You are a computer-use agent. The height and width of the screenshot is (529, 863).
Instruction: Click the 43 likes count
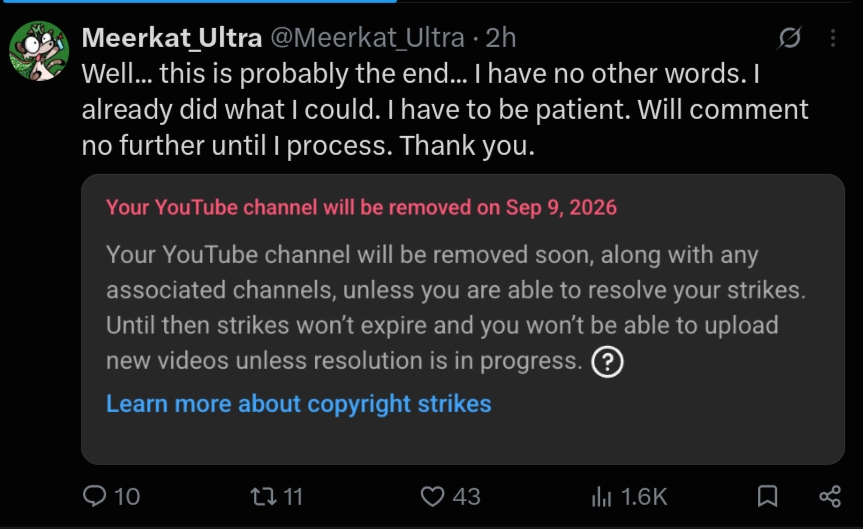(466, 497)
